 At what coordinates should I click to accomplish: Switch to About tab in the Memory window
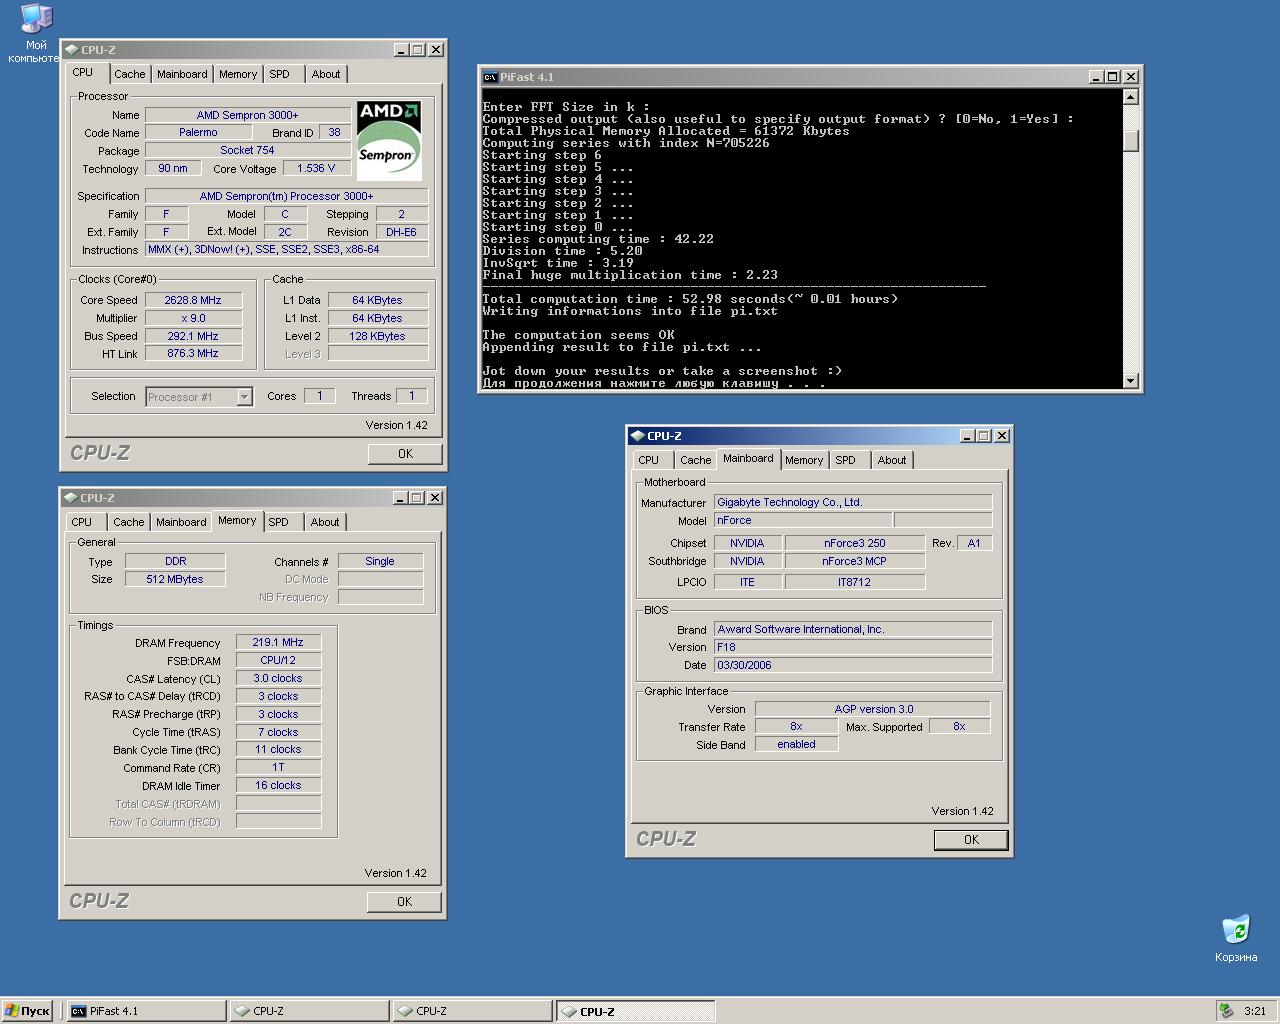click(325, 522)
